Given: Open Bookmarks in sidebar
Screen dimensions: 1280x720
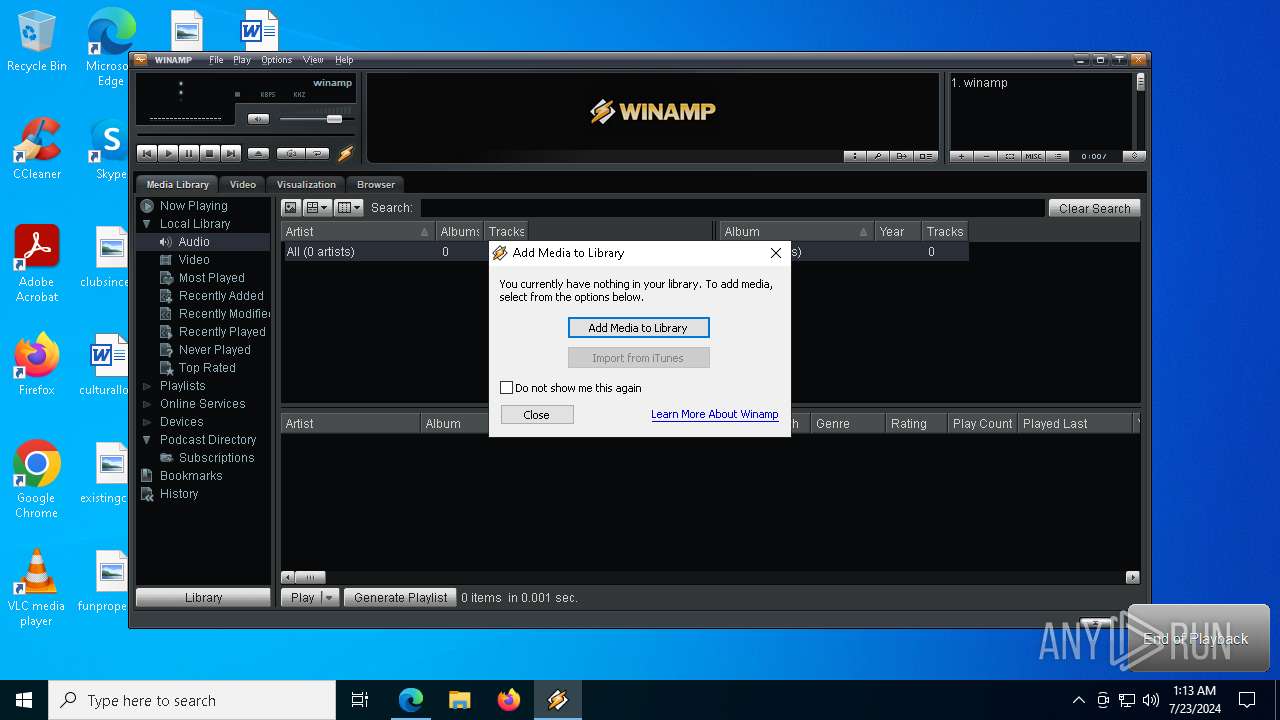Looking at the screenshot, I should click(x=190, y=476).
